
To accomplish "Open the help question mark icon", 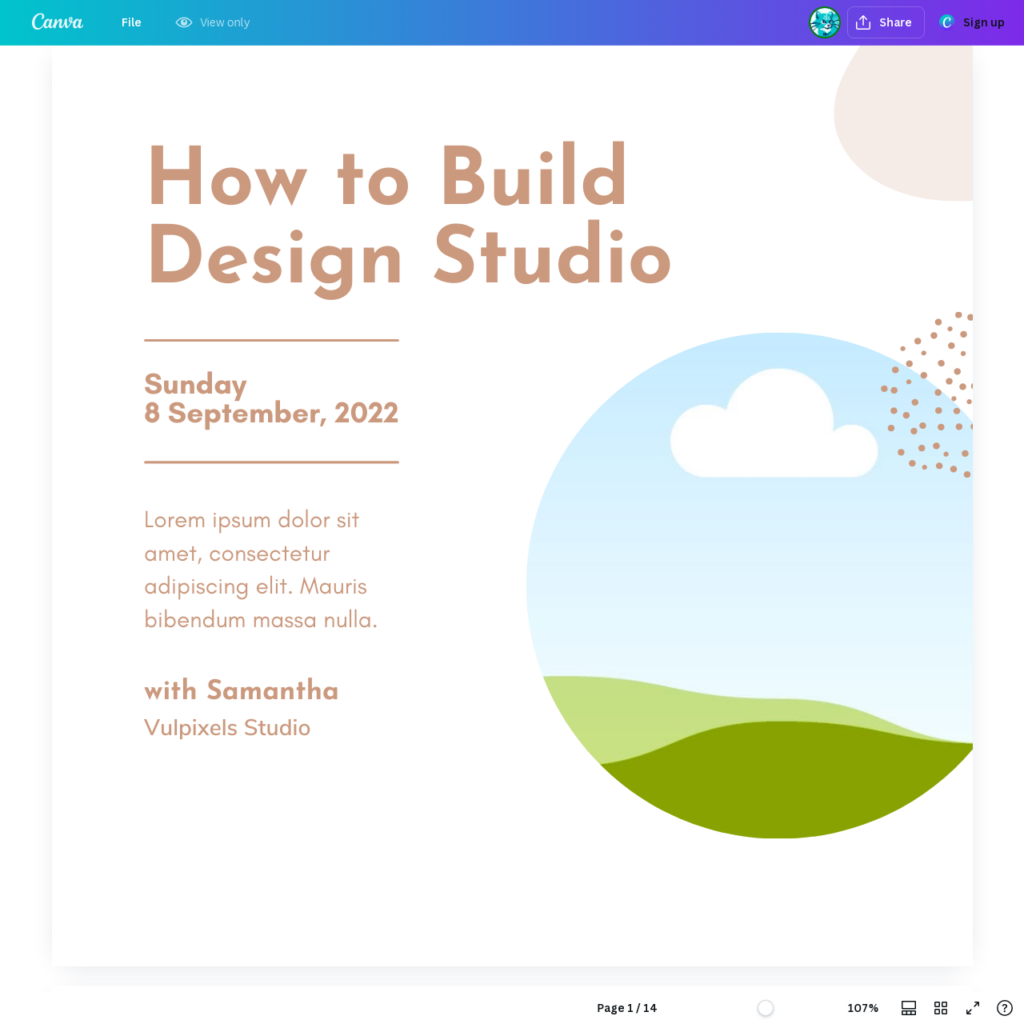I will tap(1004, 1008).
